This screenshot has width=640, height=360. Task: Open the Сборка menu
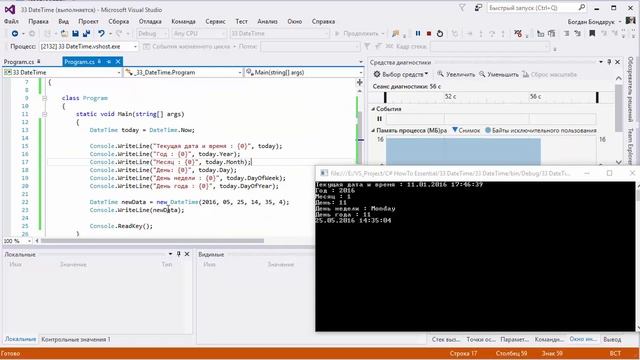pos(119,21)
